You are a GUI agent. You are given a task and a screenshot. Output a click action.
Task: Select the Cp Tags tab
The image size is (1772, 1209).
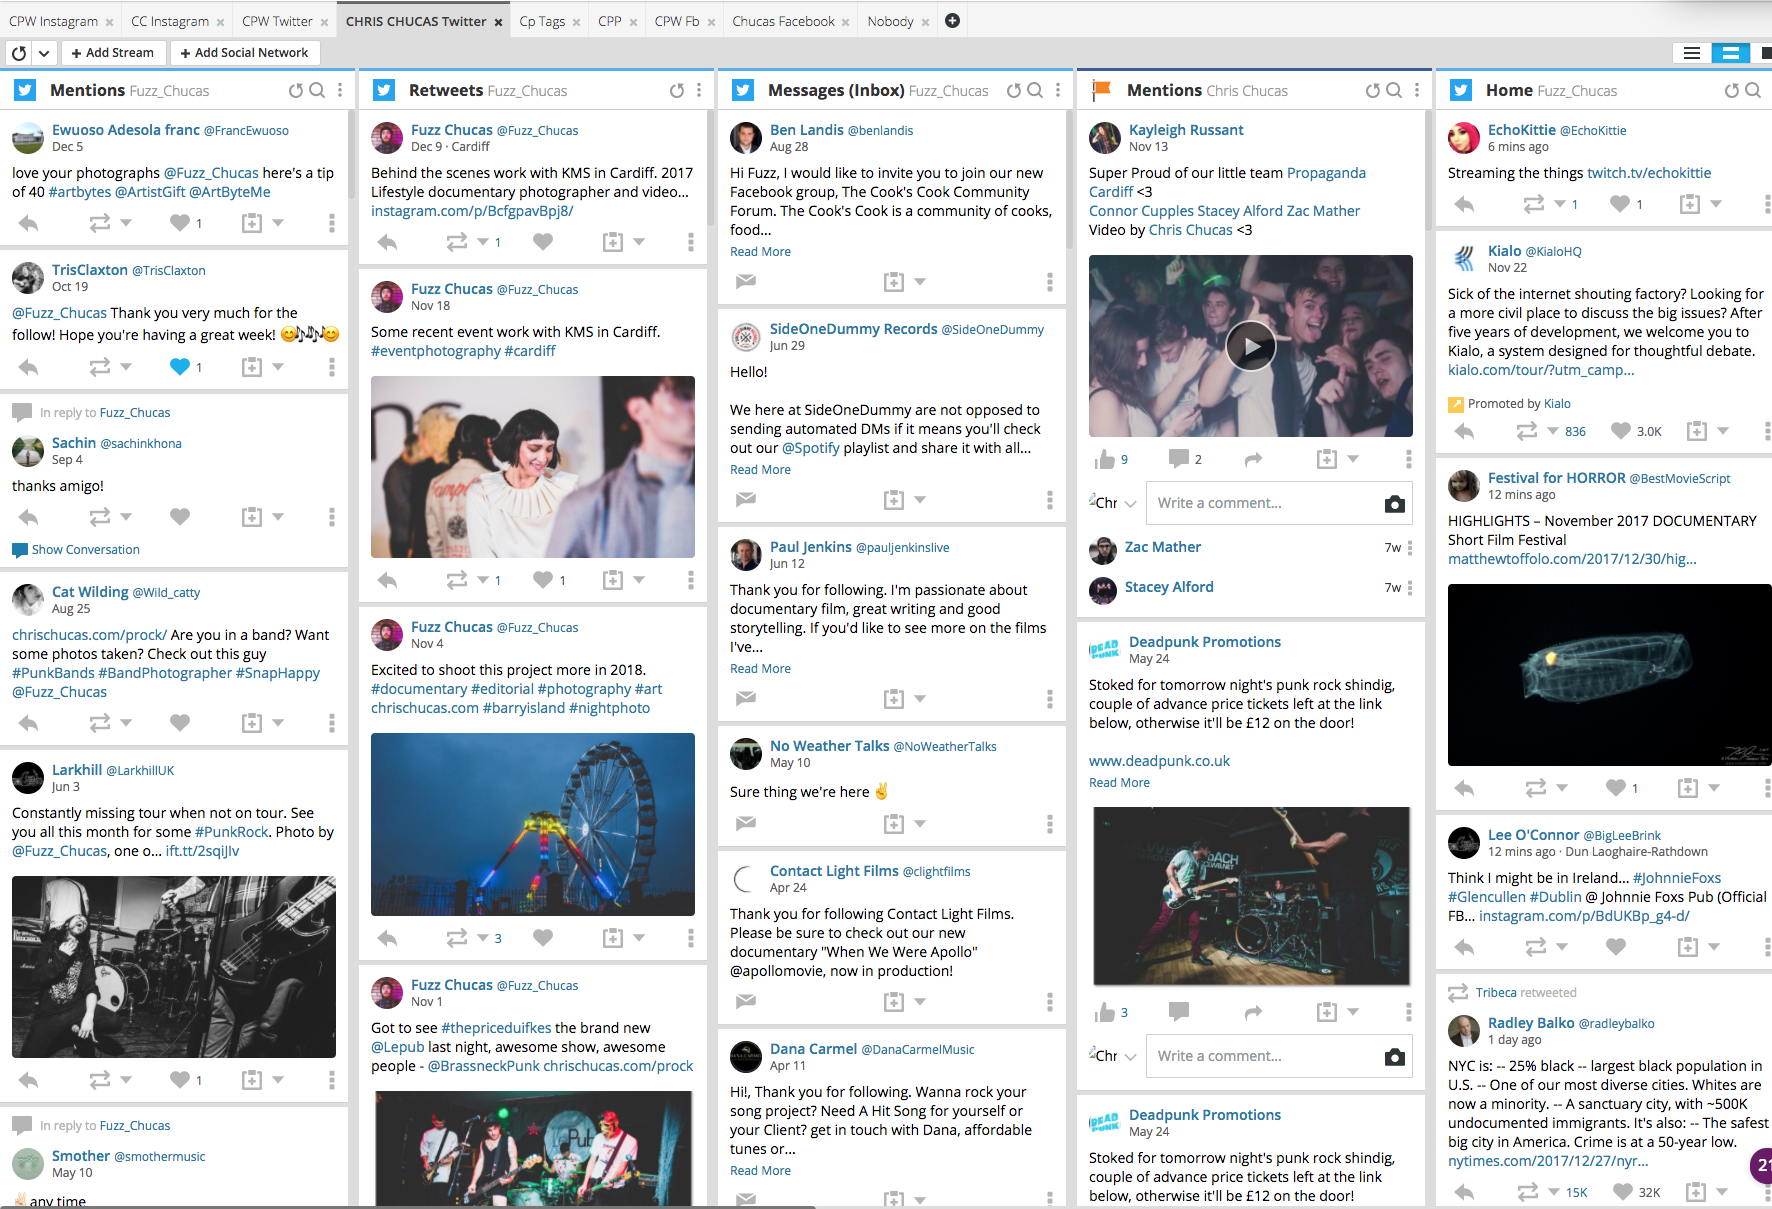pyautogui.click(x=542, y=21)
